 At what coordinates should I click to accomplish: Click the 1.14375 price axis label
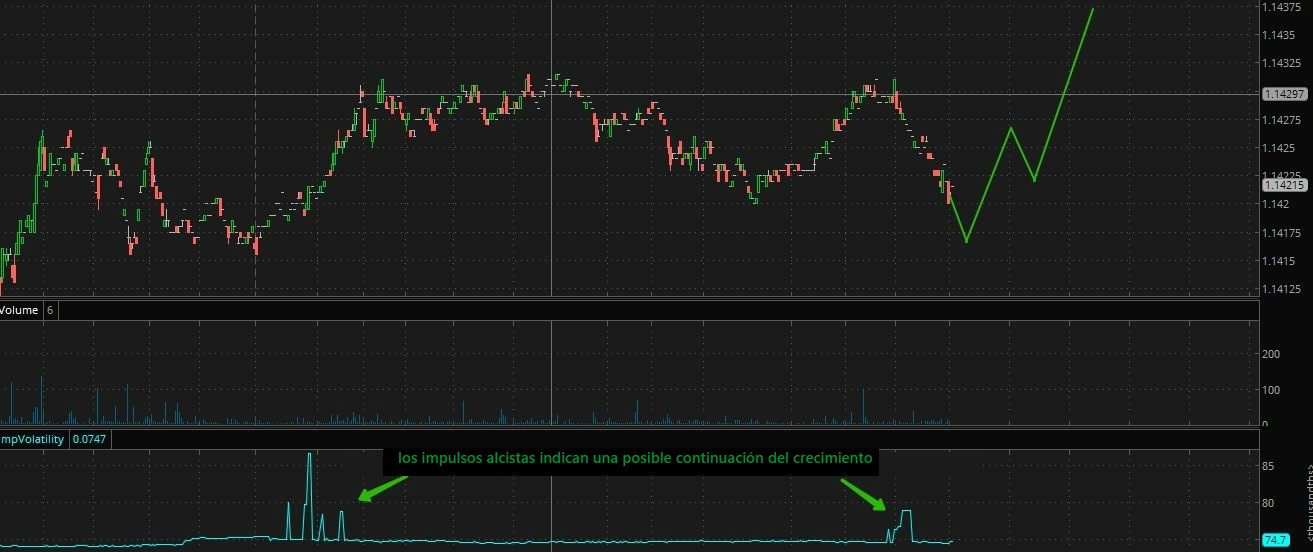[x=1284, y=7]
